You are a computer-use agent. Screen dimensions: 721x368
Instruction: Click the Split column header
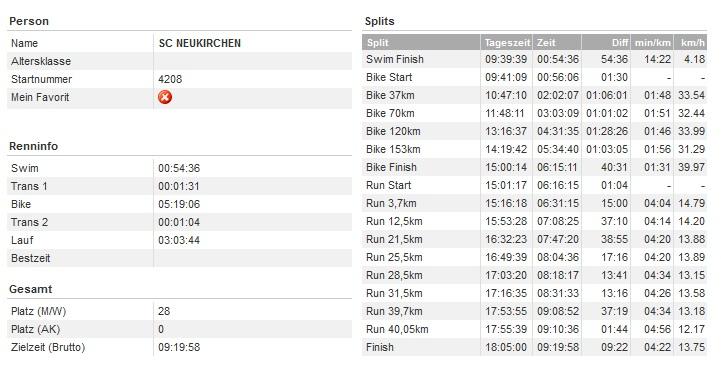[421, 42]
